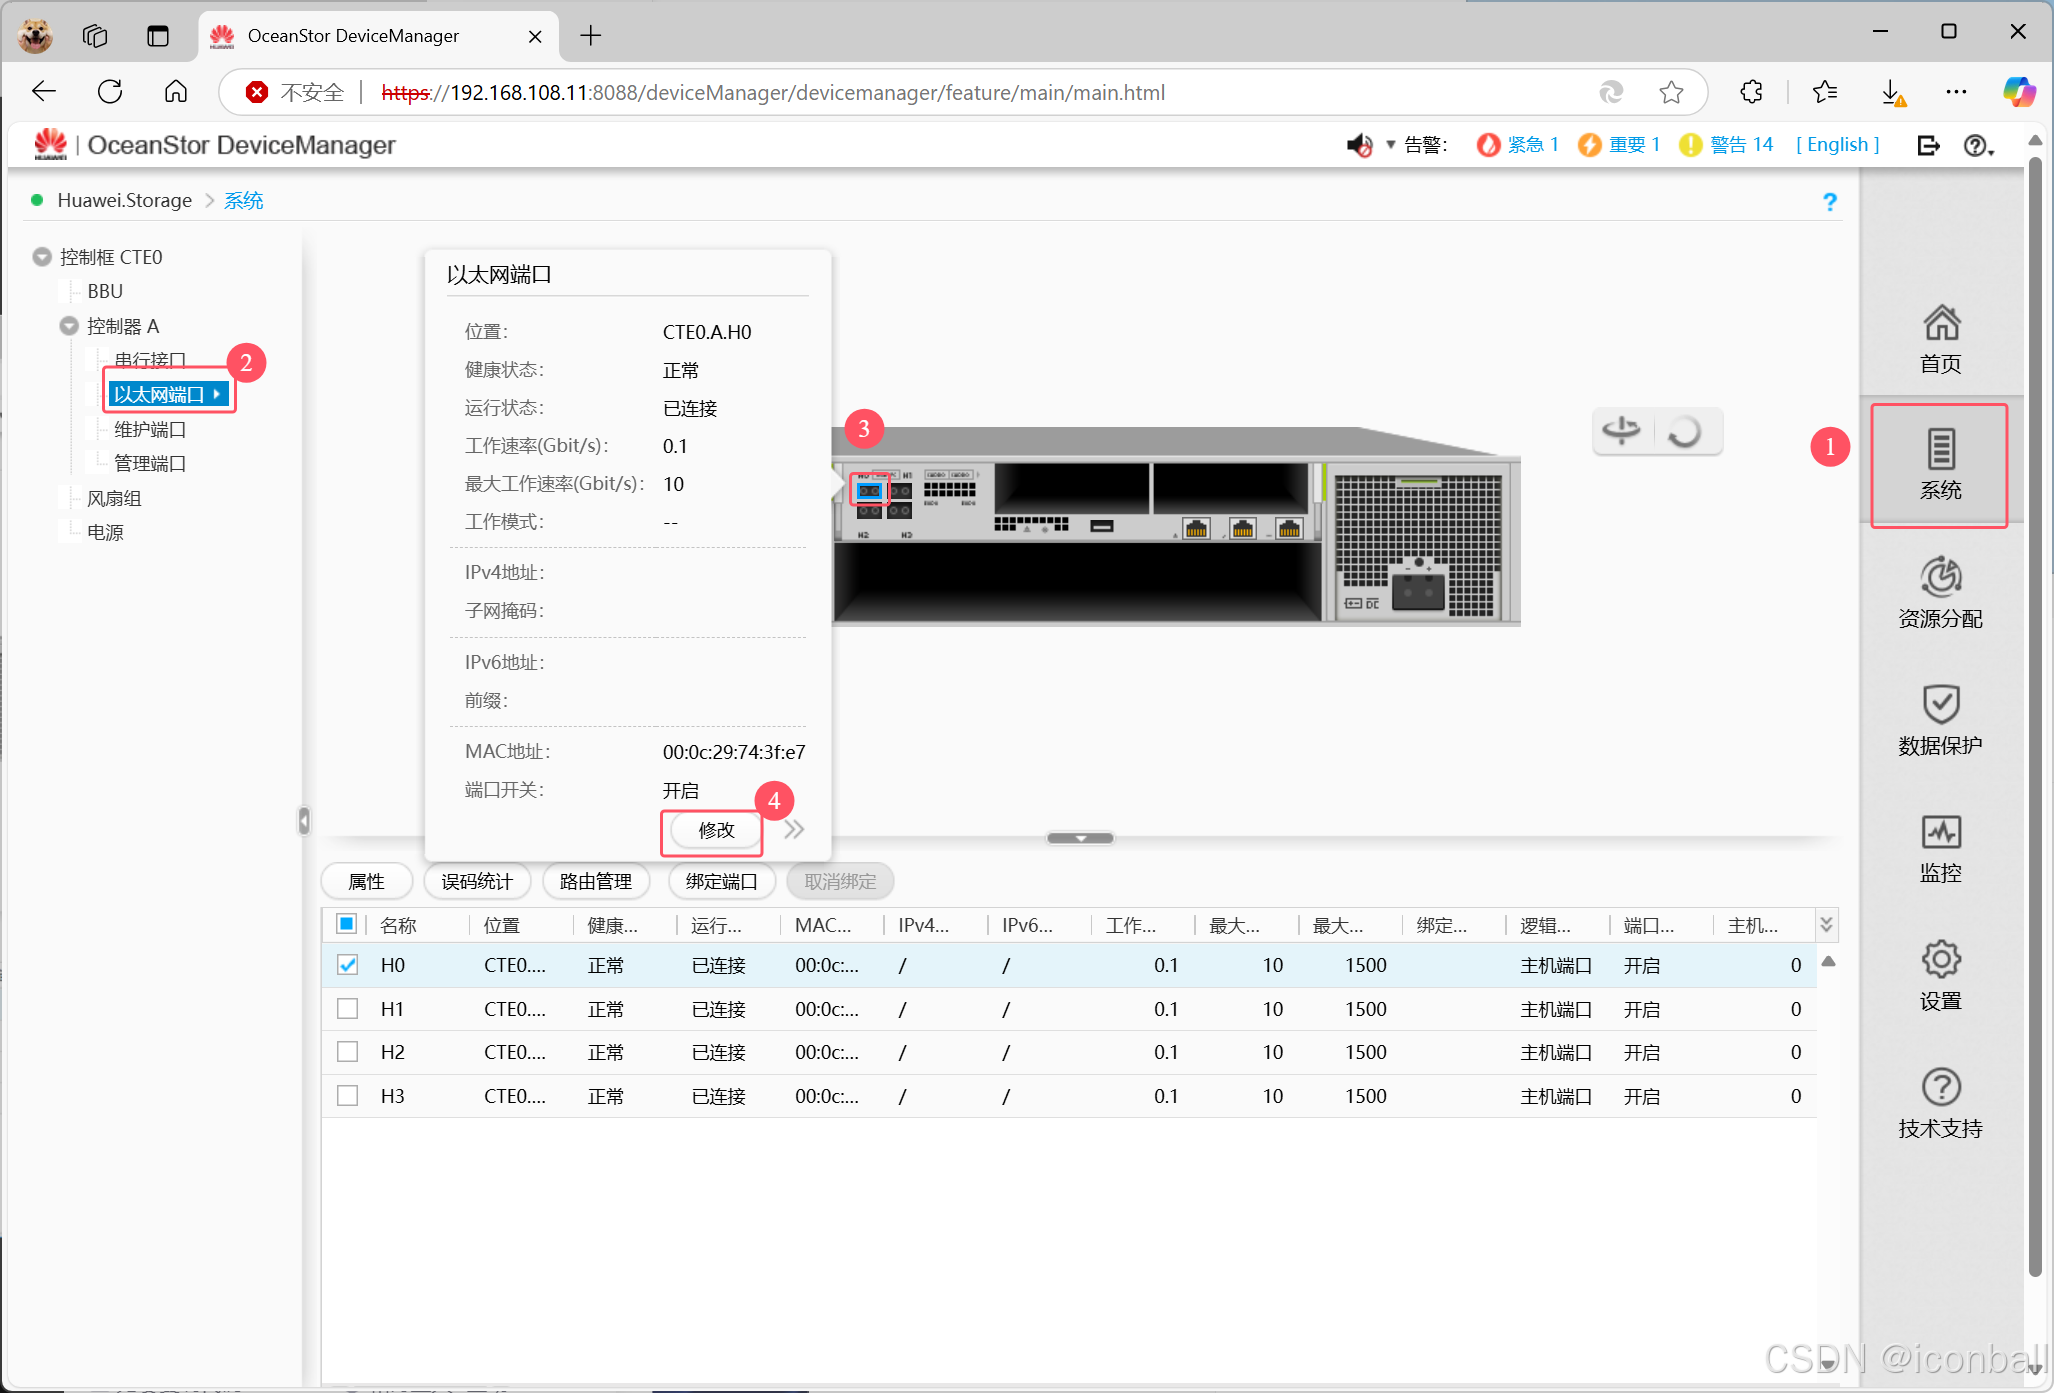The width and height of the screenshot is (2054, 1393).
Task: Select 管理端口 in the tree
Action: pos(149,463)
